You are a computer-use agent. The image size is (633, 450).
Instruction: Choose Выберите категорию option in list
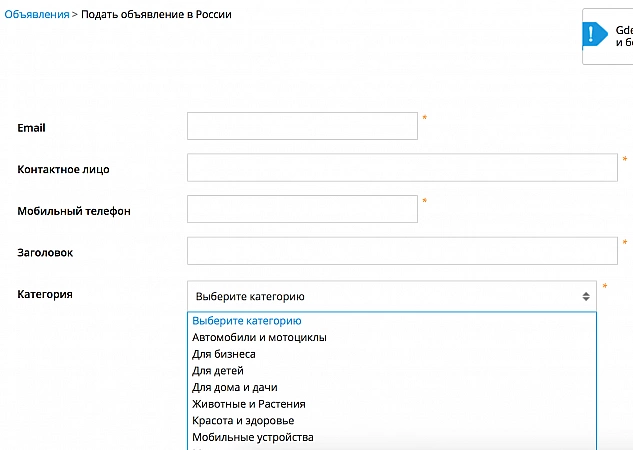click(x=247, y=321)
